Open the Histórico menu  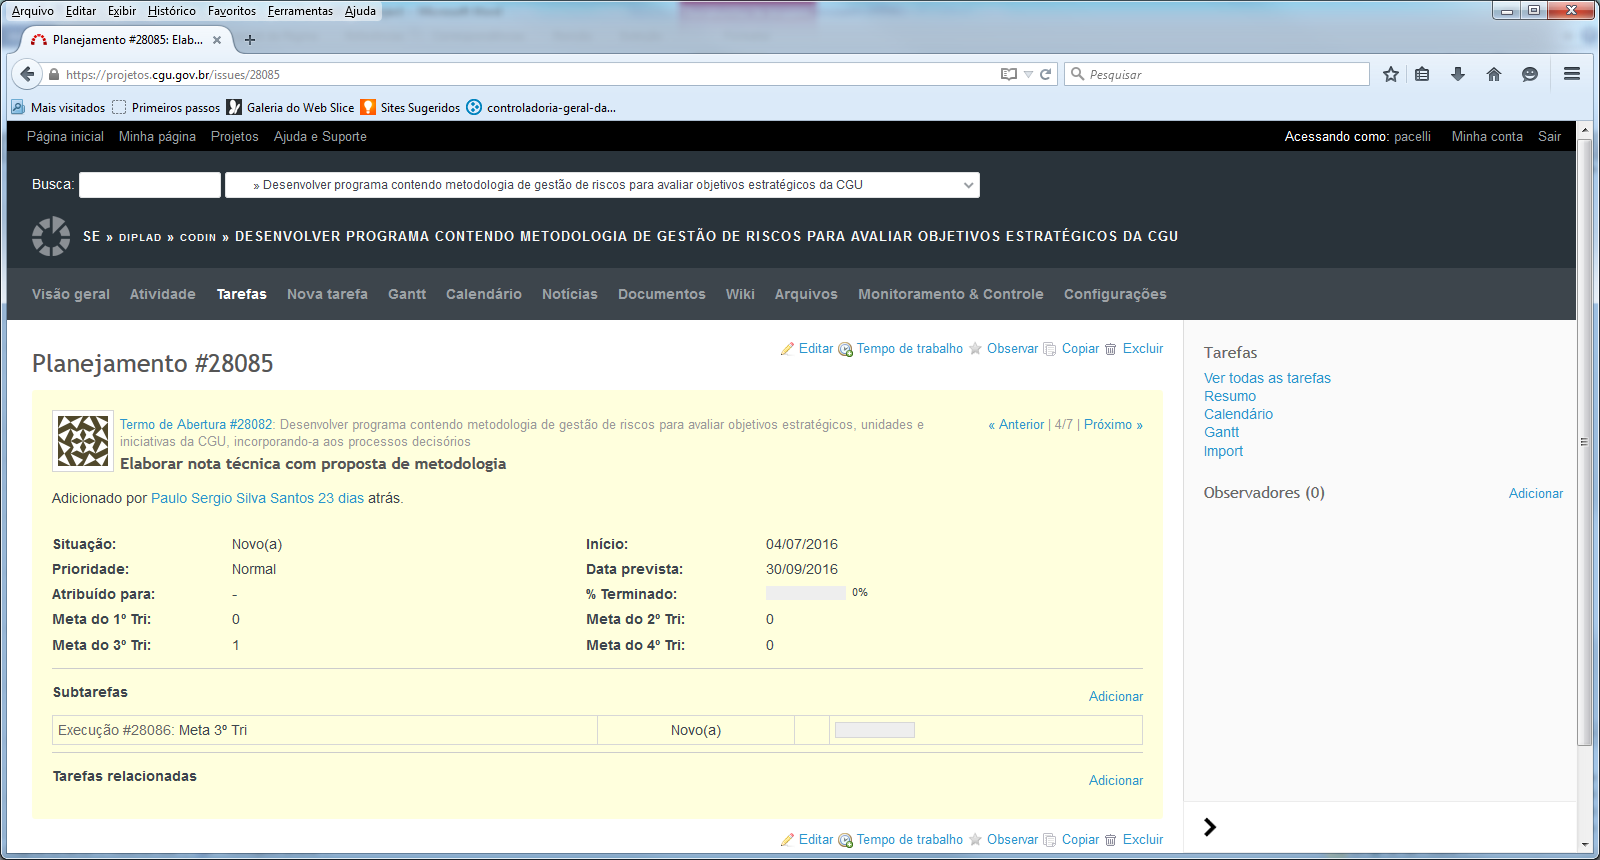(171, 11)
